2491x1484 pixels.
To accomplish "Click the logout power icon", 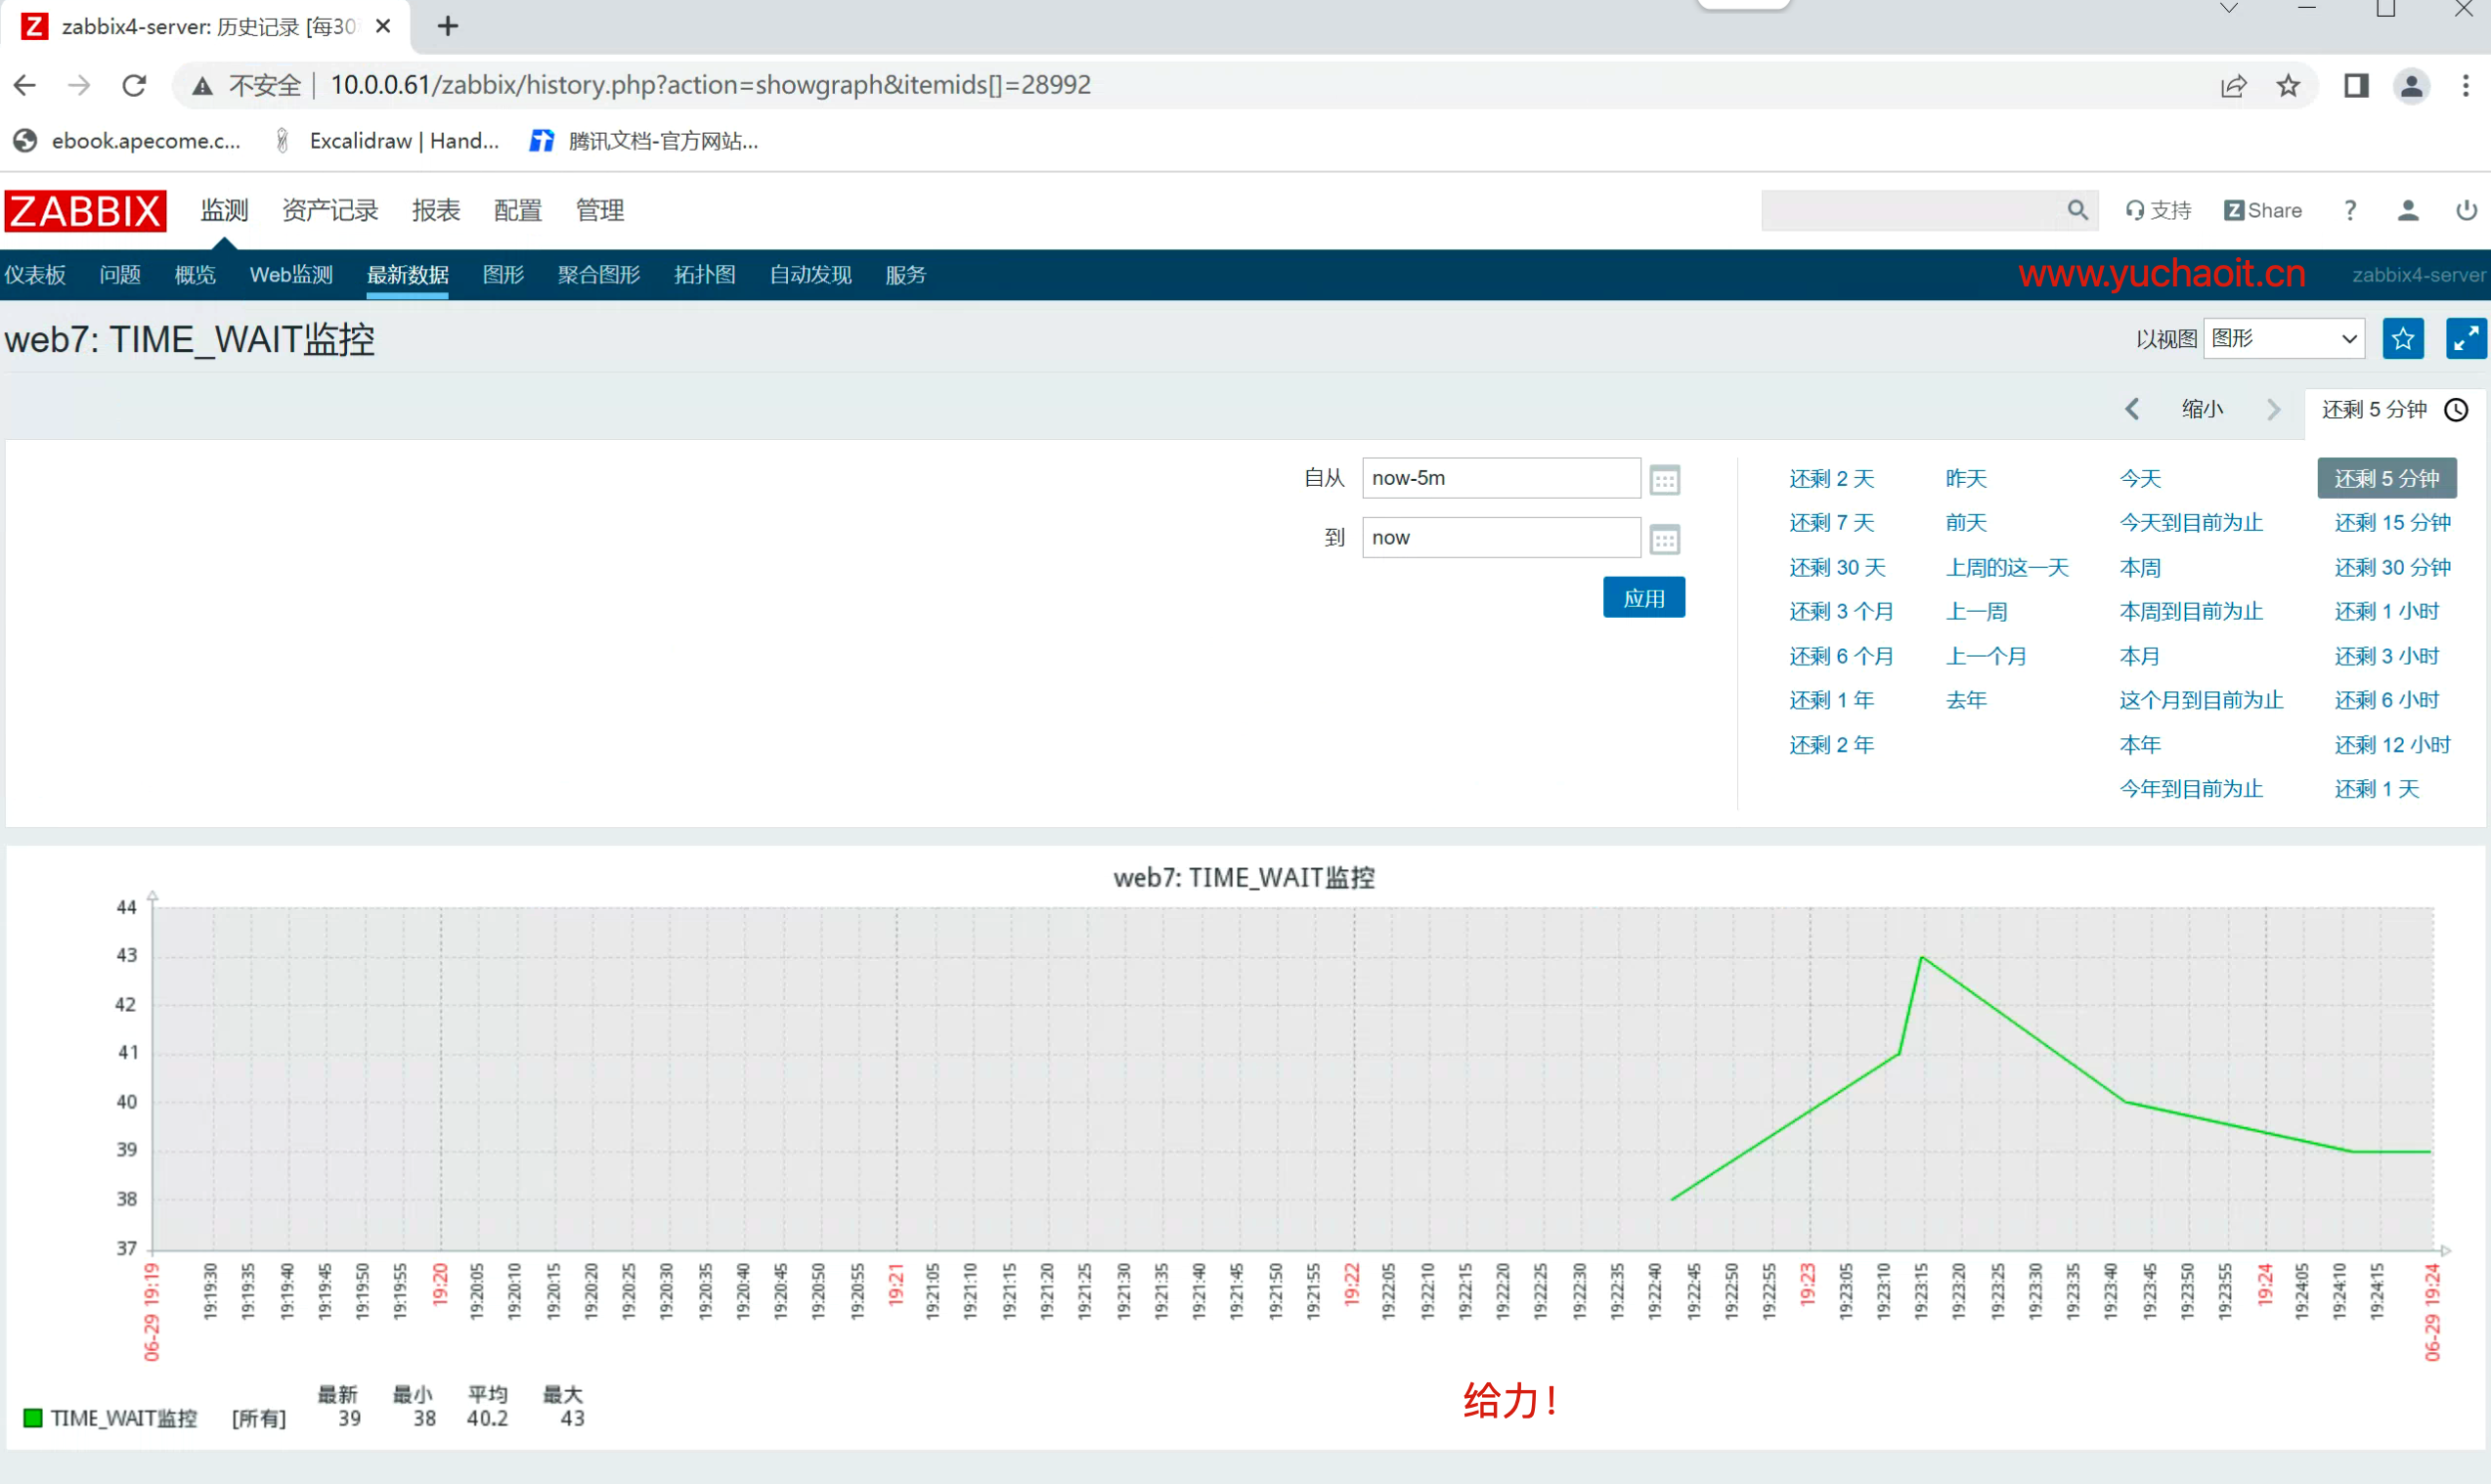I will (x=2465, y=210).
